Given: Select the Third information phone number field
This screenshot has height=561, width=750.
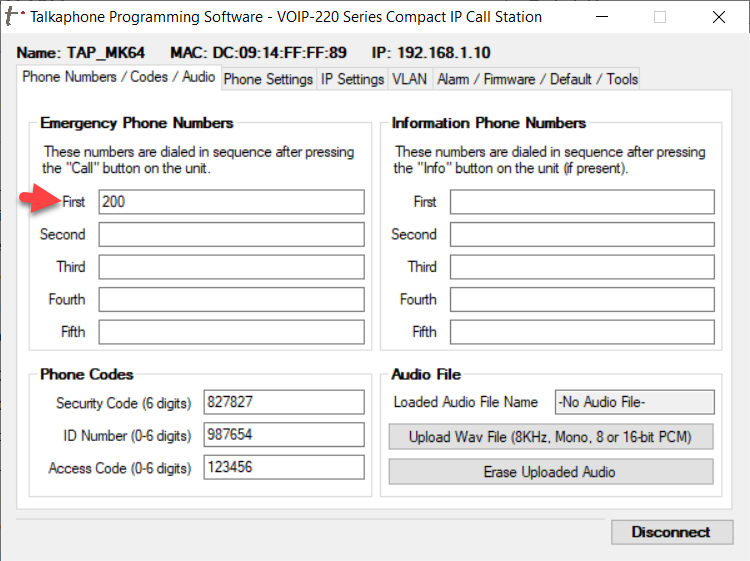Looking at the screenshot, I should [x=582, y=267].
